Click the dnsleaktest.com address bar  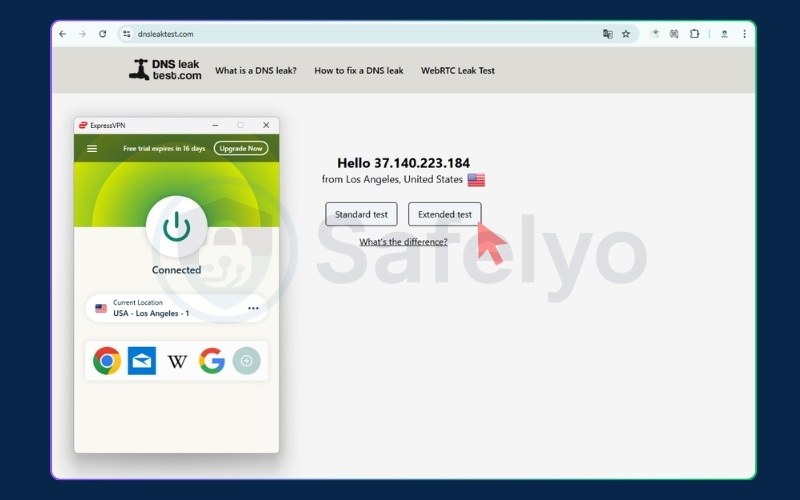[378, 34]
